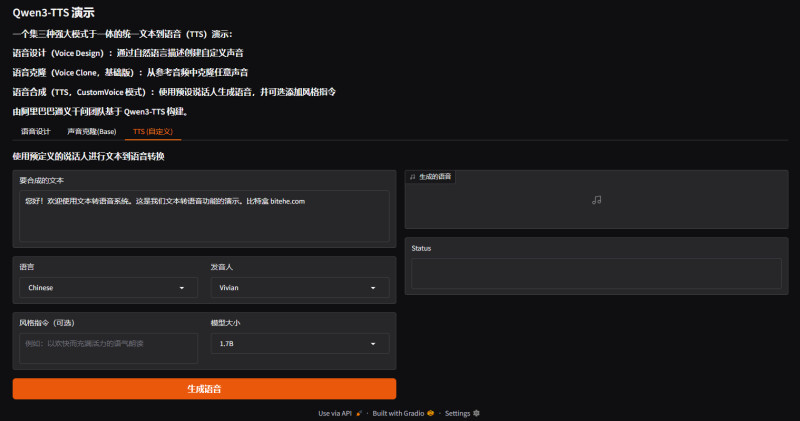Expand the 发音人 dropdown showing Vivian
800x421 pixels.
pyautogui.click(x=299, y=288)
